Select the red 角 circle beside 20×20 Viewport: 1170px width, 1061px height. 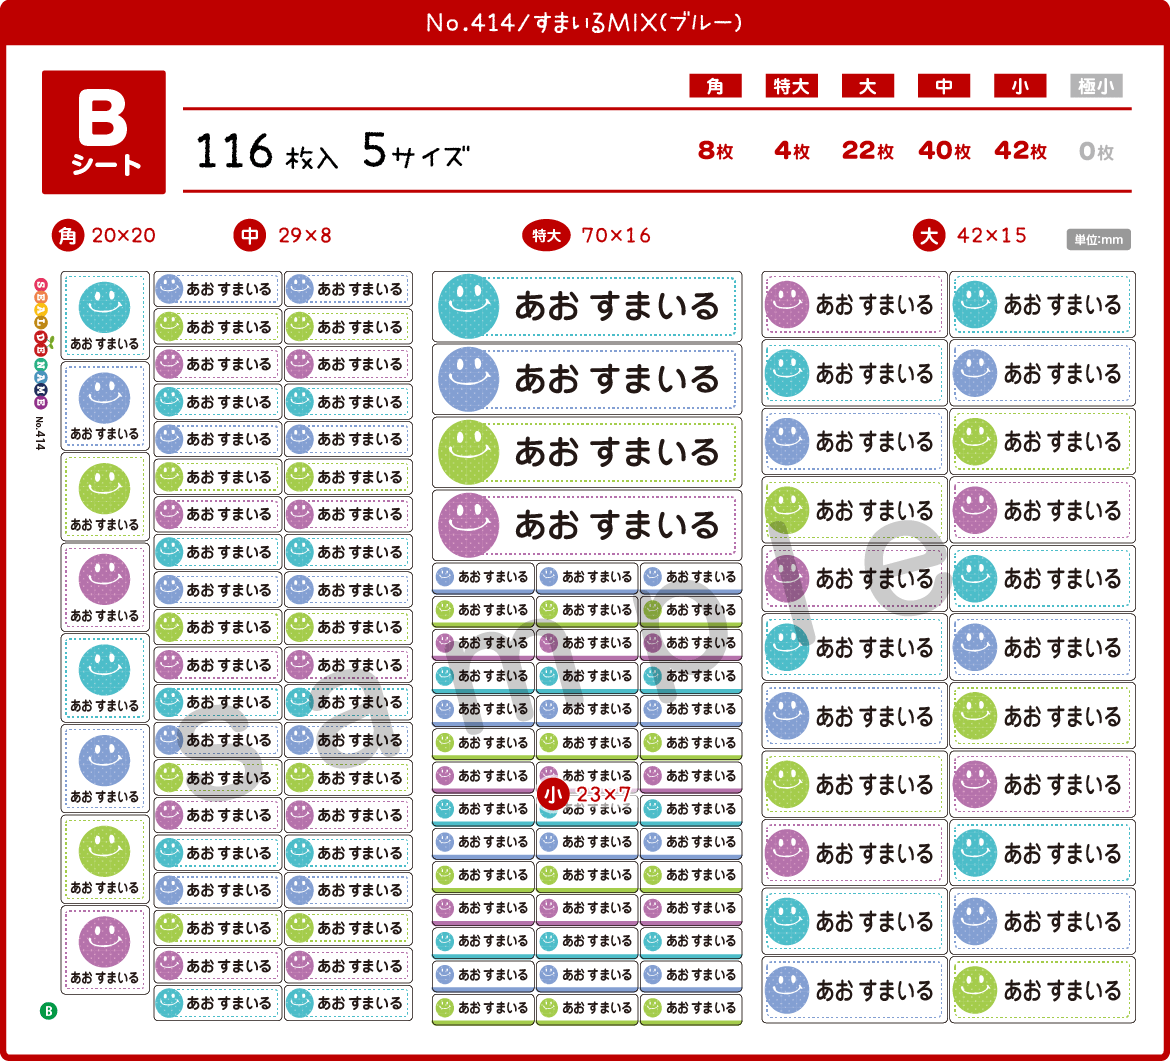68,236
